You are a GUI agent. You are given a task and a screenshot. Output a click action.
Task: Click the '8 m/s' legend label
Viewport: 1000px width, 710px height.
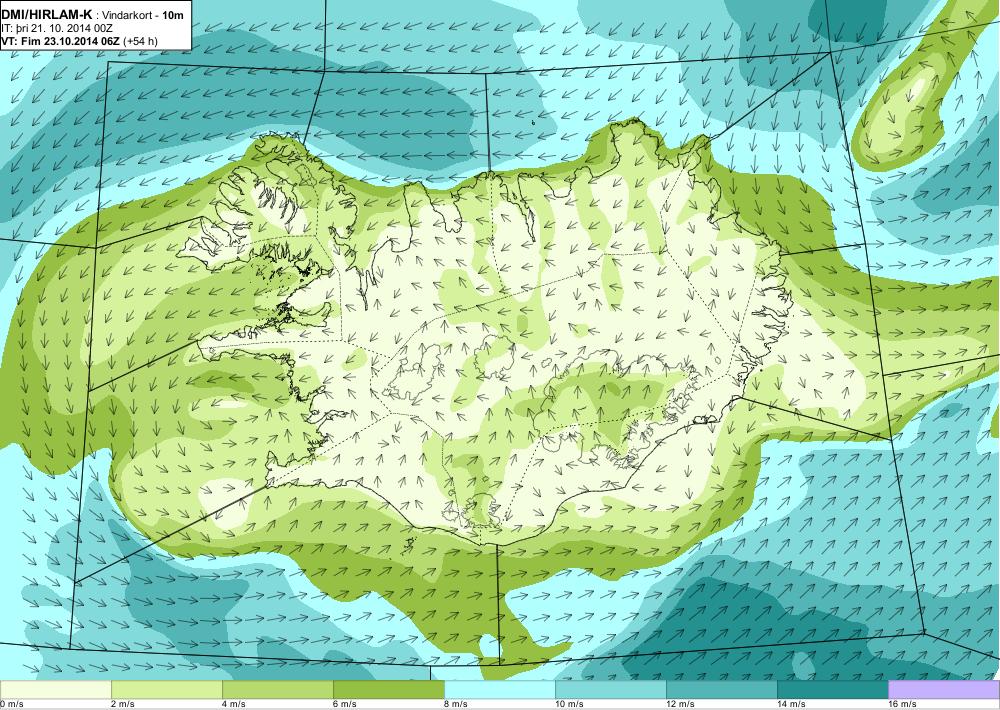coord(456,704)
